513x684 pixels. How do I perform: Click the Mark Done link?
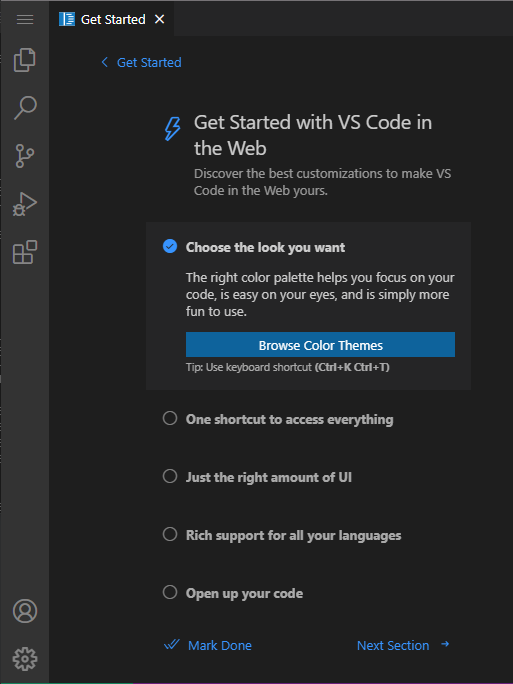(x=220, y=645)
